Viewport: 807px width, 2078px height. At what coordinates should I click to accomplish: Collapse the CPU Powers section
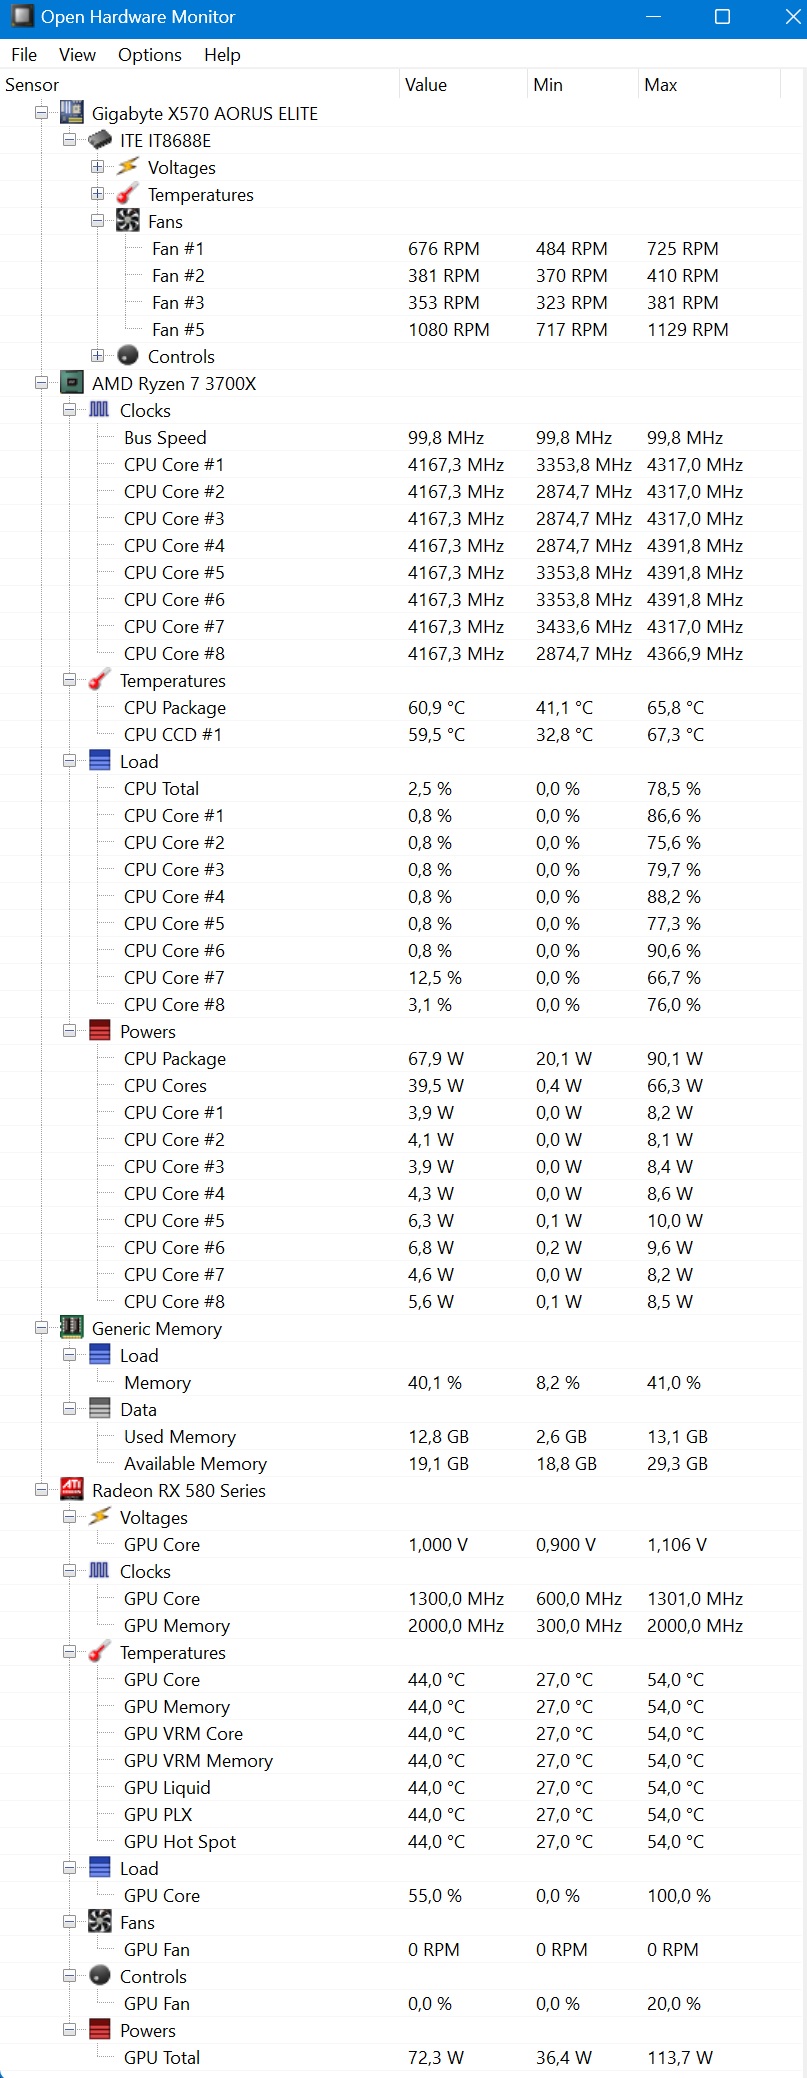pos(69,1031)
